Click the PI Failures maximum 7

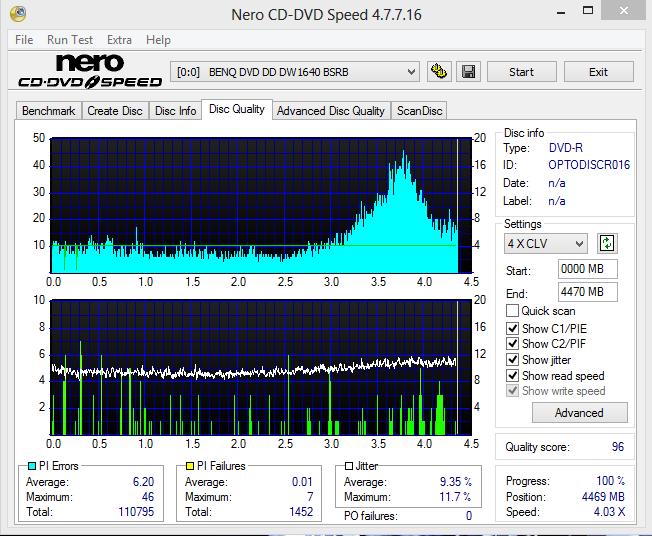pyautogui.click(x=310, y=497)
